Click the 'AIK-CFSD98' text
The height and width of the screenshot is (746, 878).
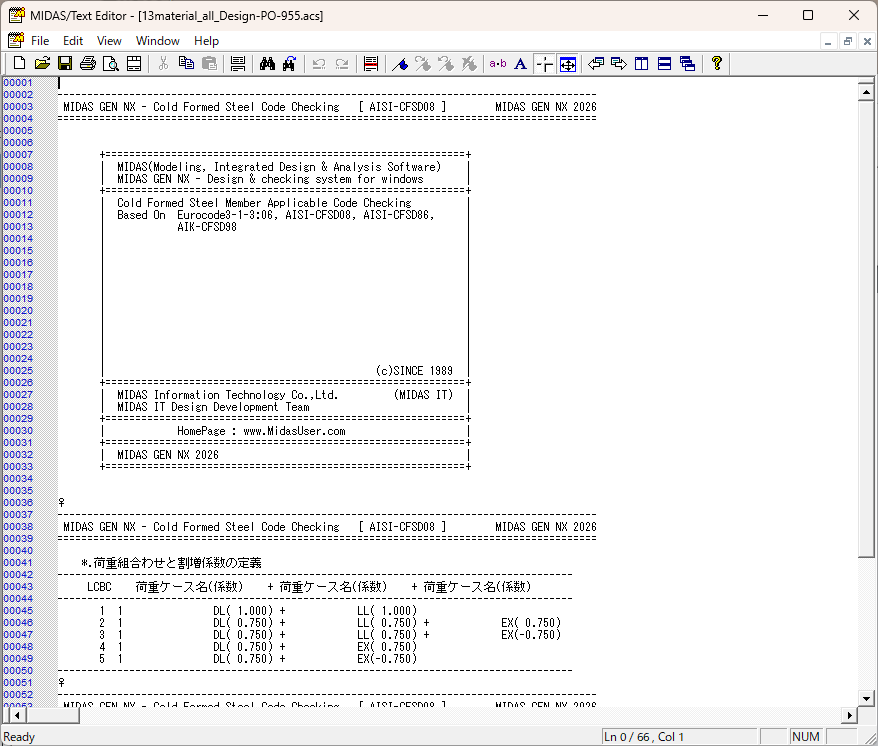(x=207, y=227)
